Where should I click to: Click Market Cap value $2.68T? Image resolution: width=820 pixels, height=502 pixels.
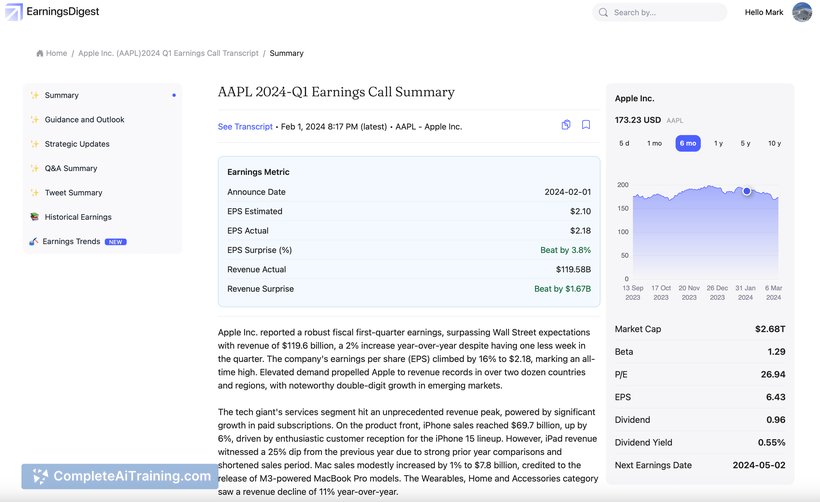point(770,329)
